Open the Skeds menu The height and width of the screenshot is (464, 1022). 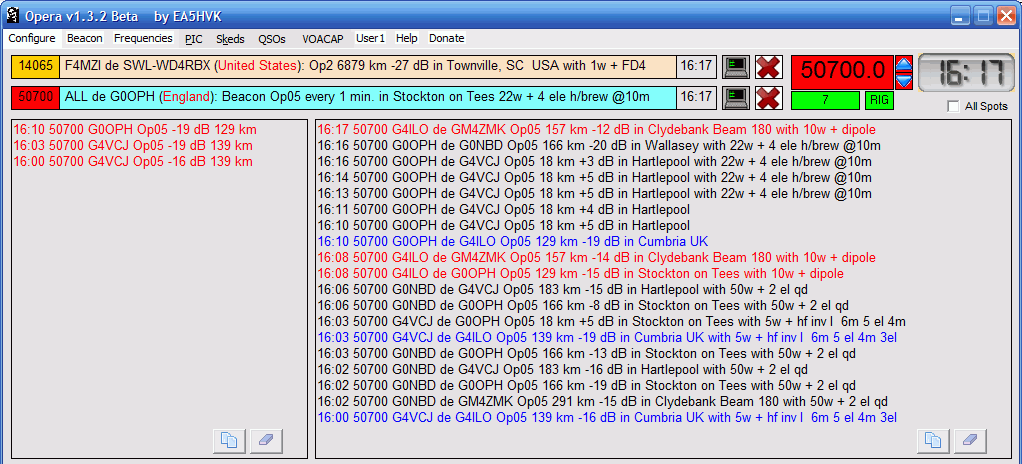click(230, 39)
